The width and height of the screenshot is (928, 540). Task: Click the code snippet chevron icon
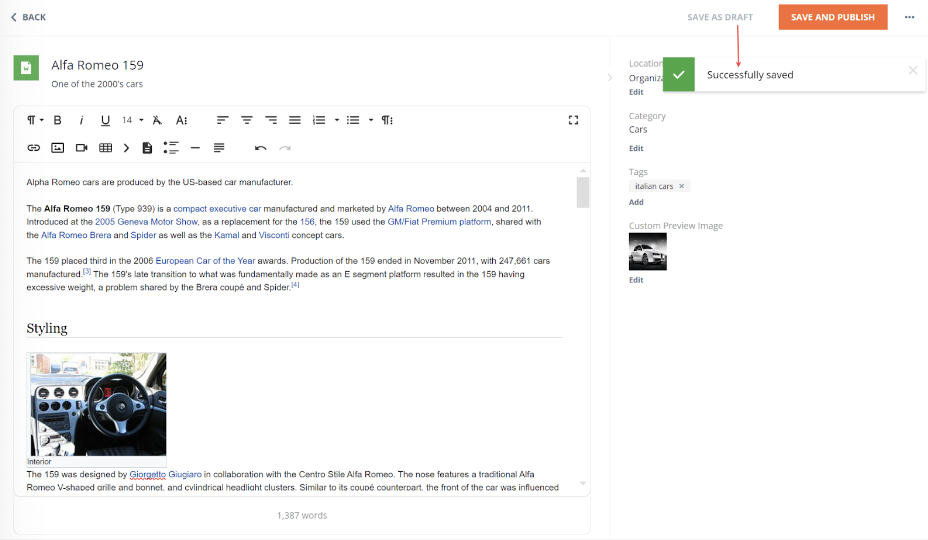[x=126, y=148]
